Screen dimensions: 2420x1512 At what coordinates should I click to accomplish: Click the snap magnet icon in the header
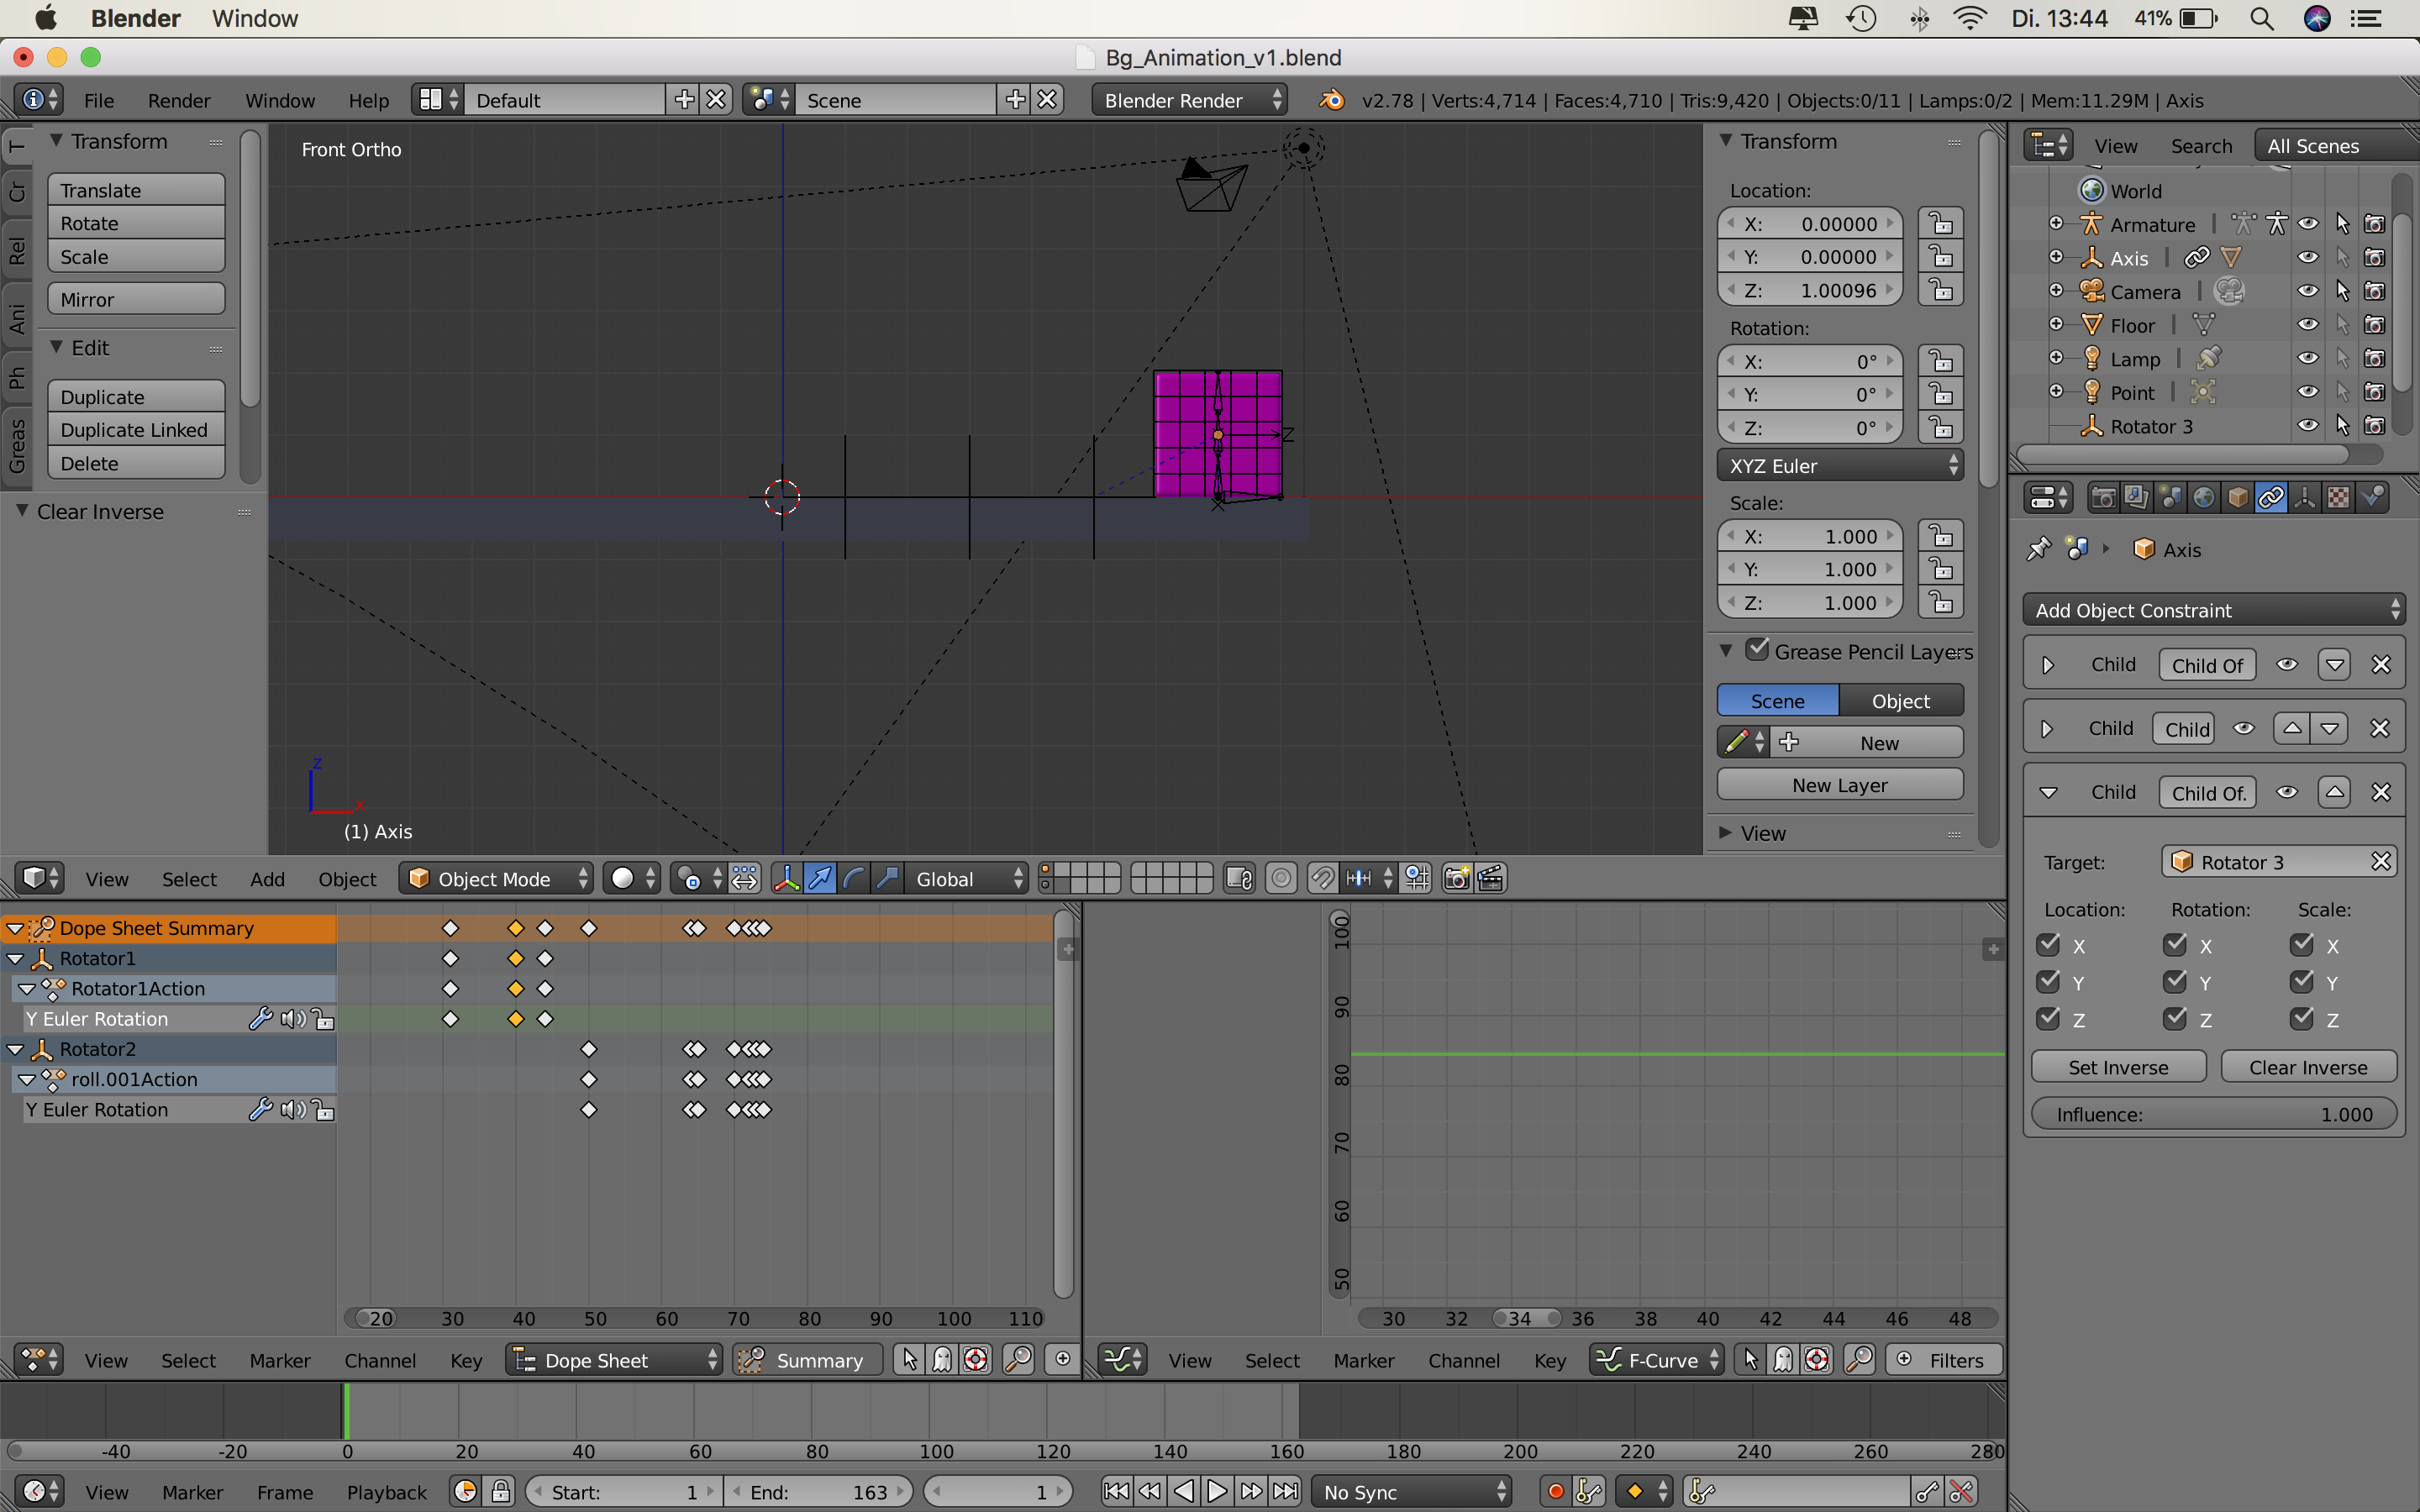pyautogui.click(x=1322, y=877)
